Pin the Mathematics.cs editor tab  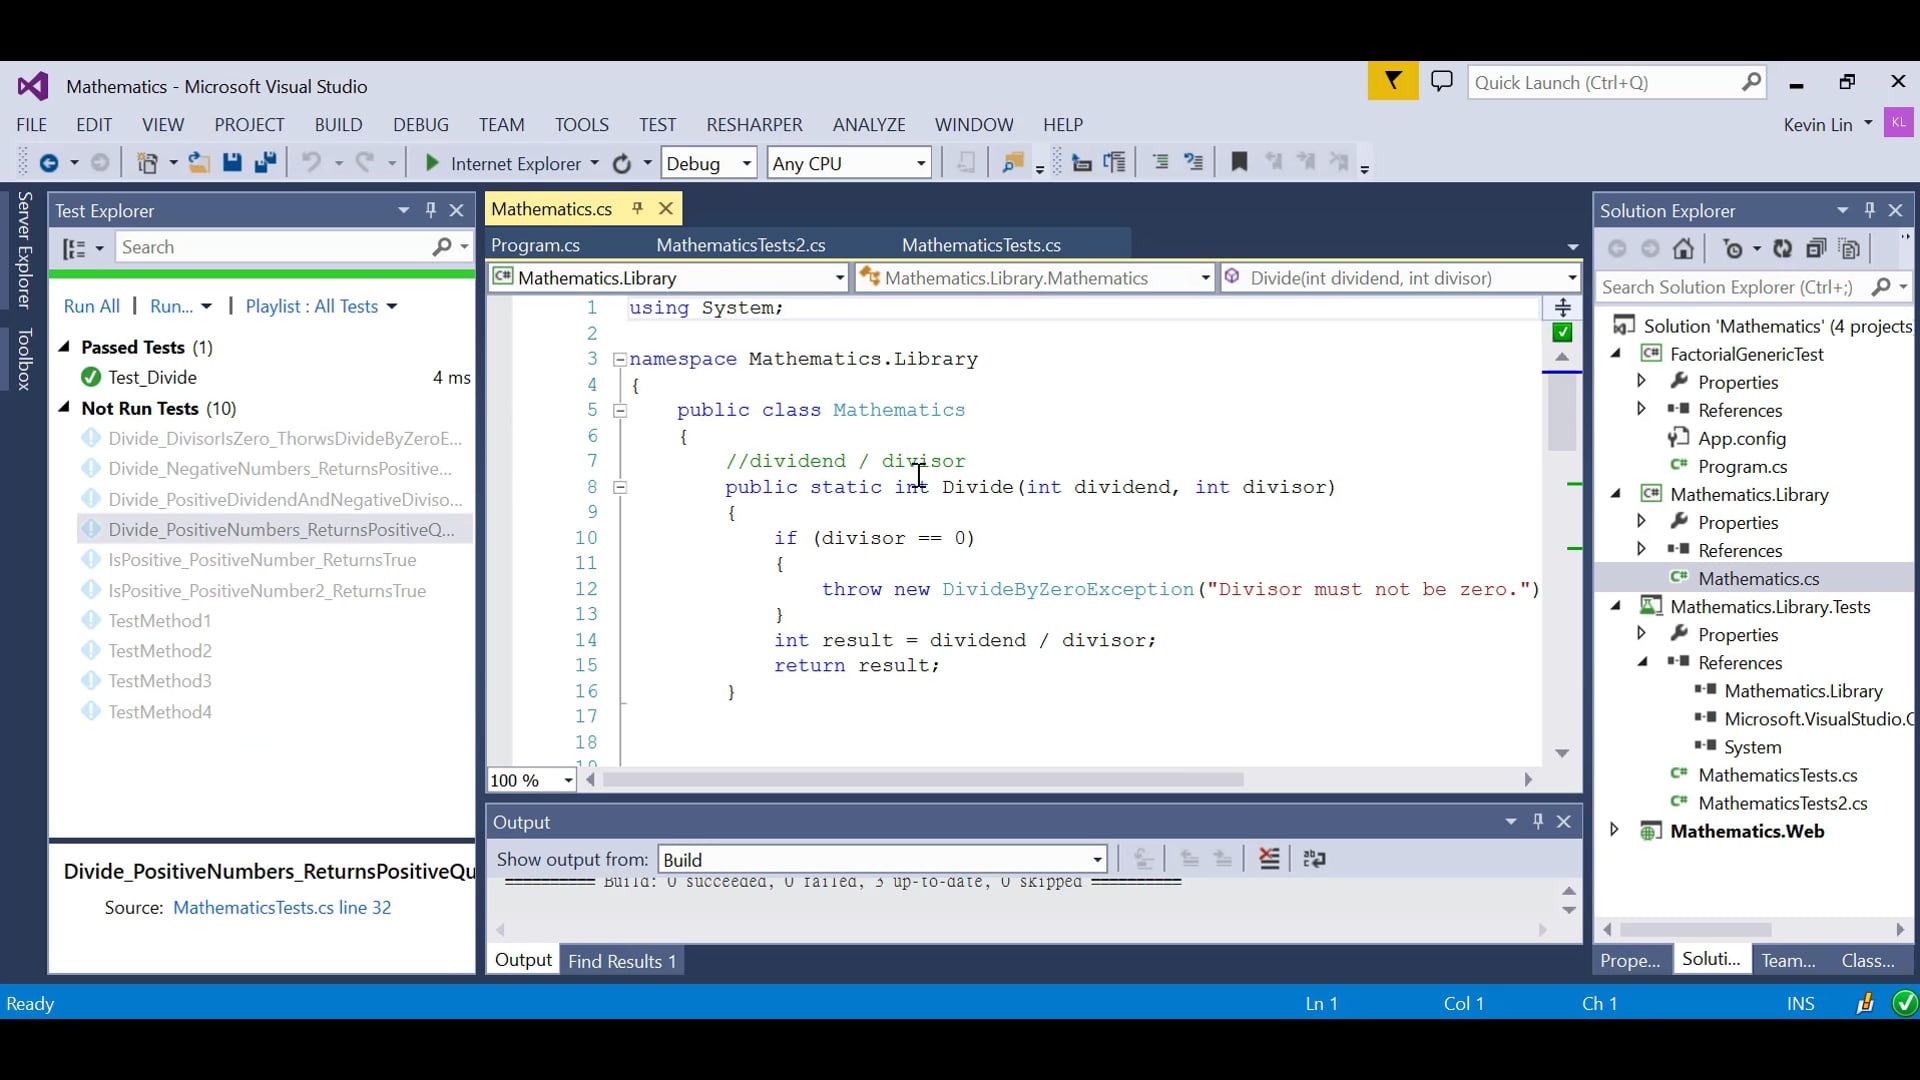coord(637,208)
